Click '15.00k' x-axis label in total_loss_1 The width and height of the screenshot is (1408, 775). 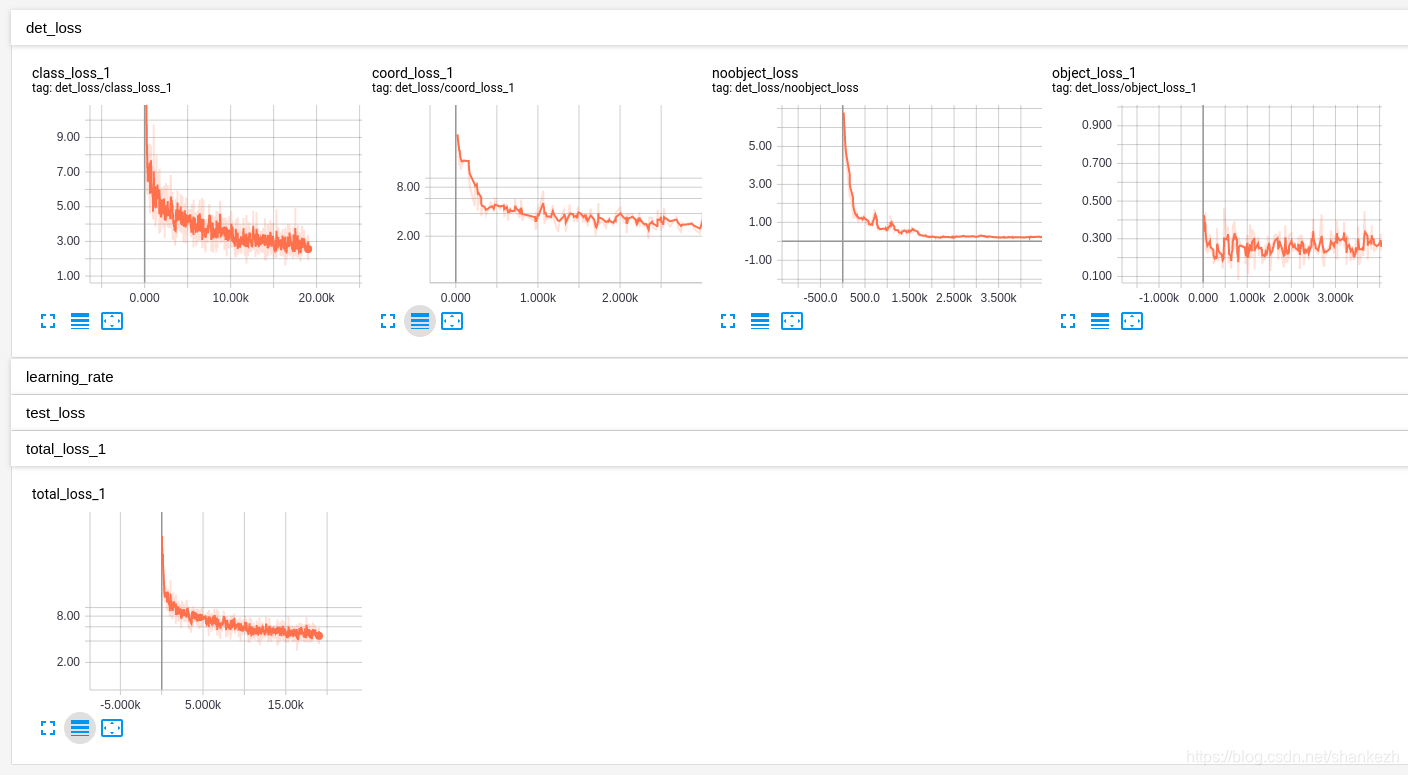[x=285, y=705]
